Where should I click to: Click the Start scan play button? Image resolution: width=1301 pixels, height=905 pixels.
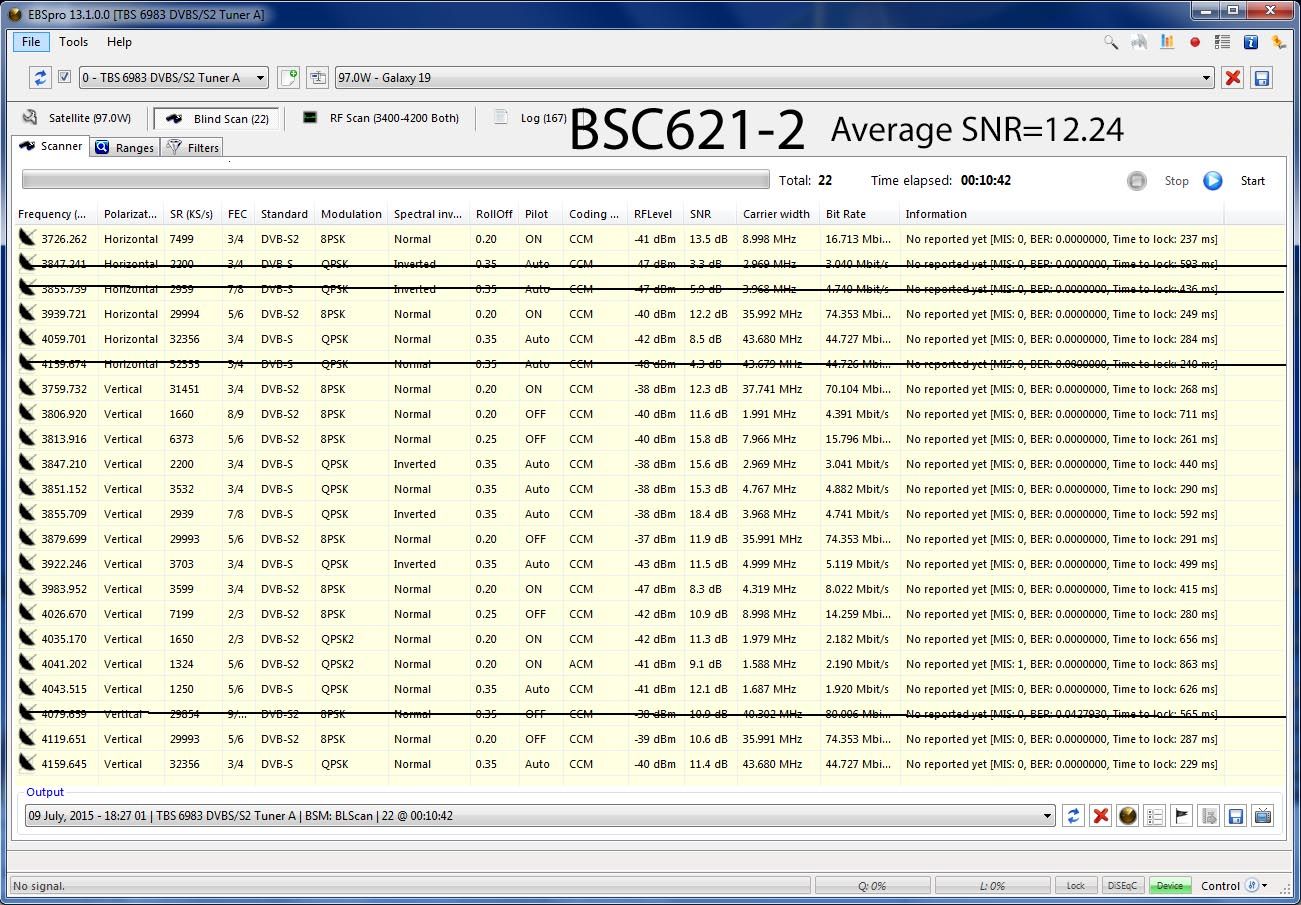click(1234, 181)
